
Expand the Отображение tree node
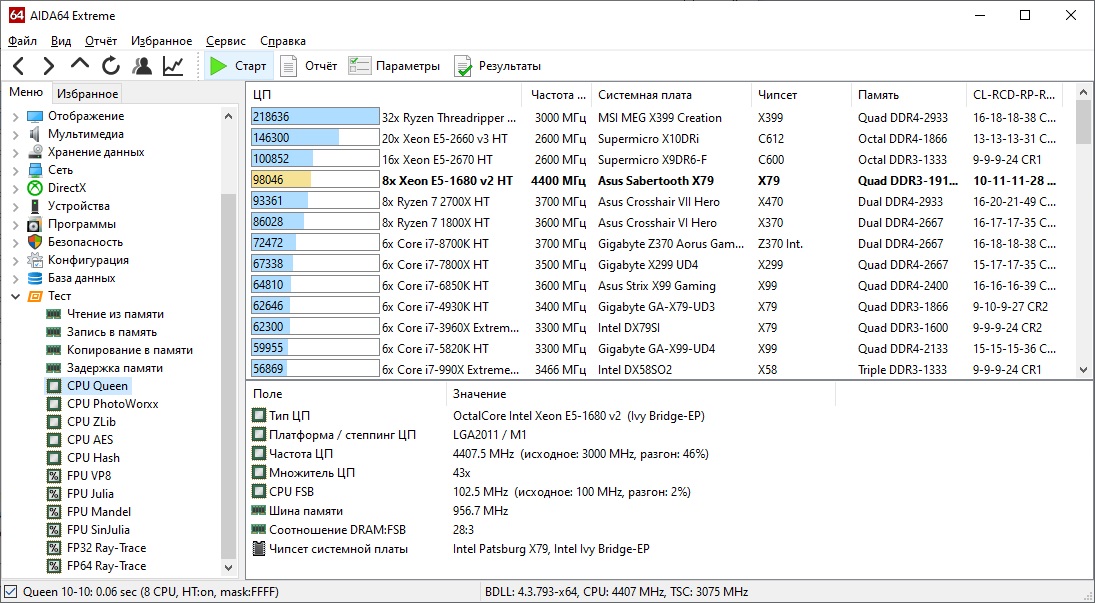click(15, 117)
